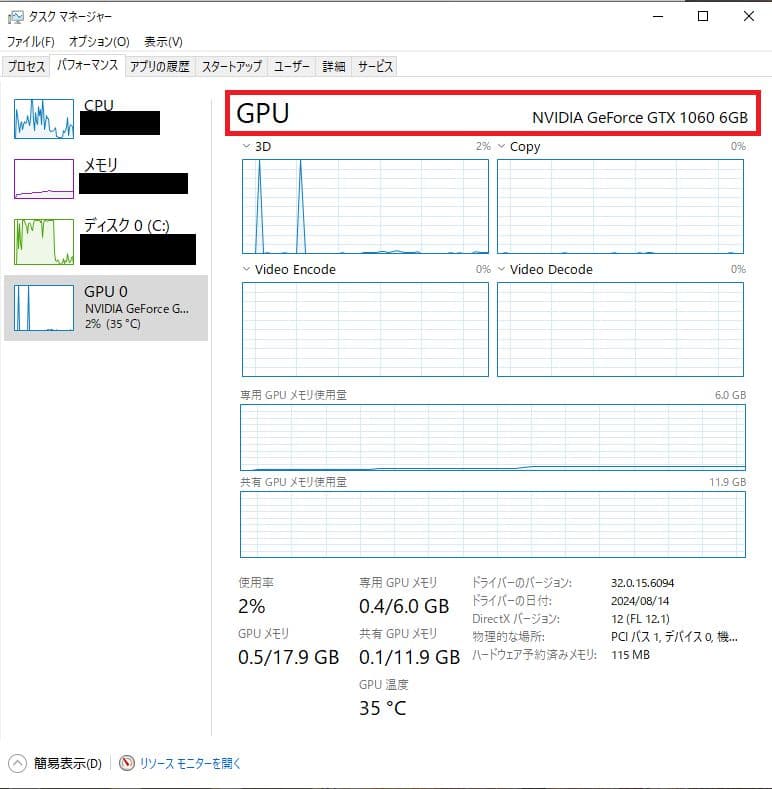The width and height of the screenshot is (772, 789).
Task: Click the Resource Monitor icon at bottom
Action: pyautogui.click(x=127, y=763)
